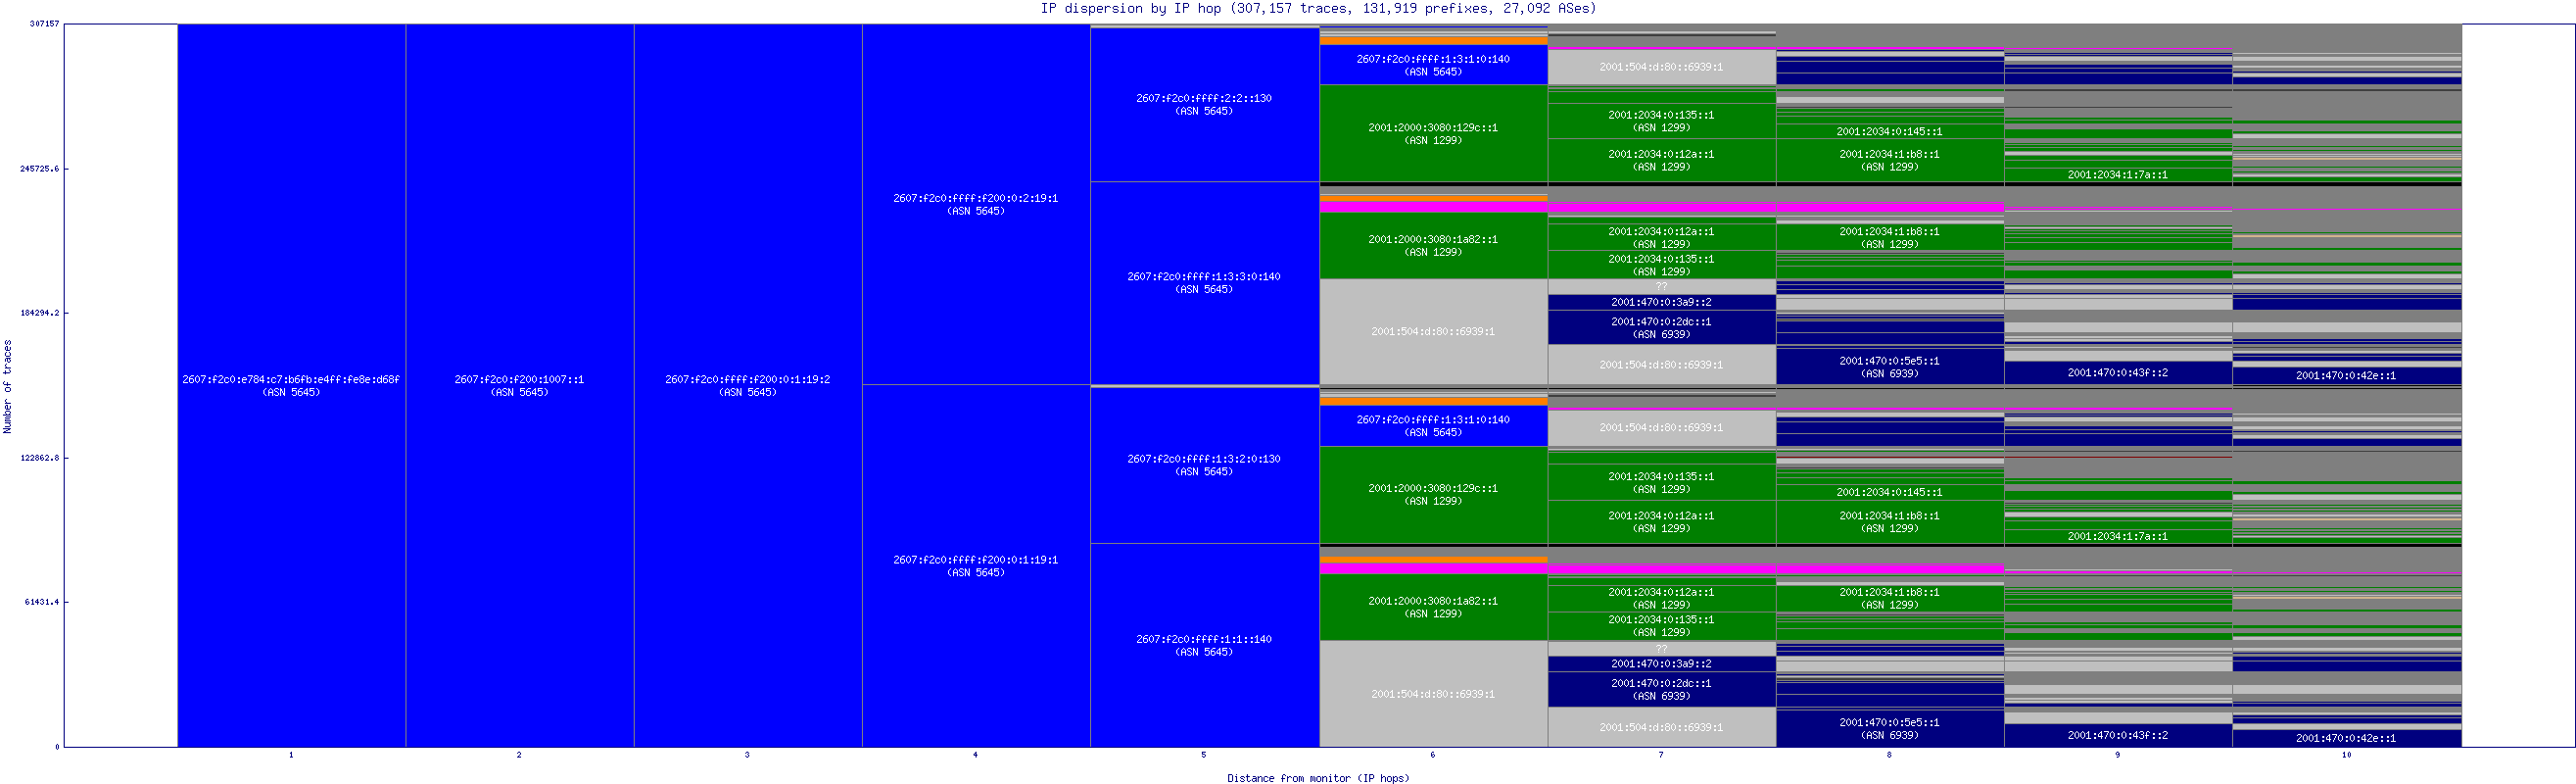Click the x-axis tick number 10
Screen dimensions: 2576x784
coord(2347,755)
